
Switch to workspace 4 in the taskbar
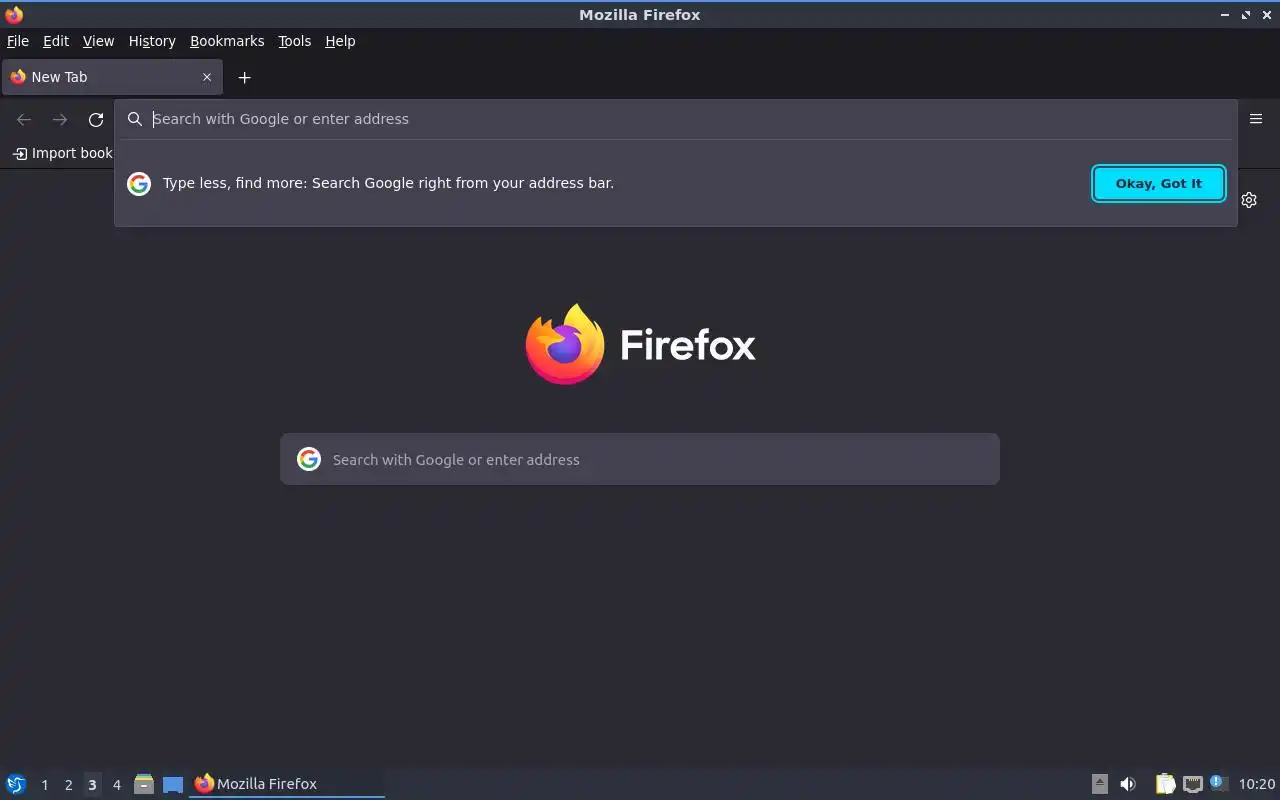116,785
